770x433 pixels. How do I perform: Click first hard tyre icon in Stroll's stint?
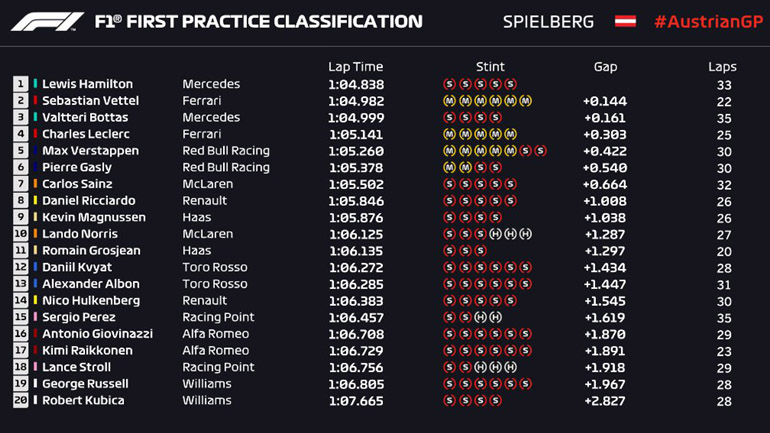pyautogui.click(x=480, y=367)
